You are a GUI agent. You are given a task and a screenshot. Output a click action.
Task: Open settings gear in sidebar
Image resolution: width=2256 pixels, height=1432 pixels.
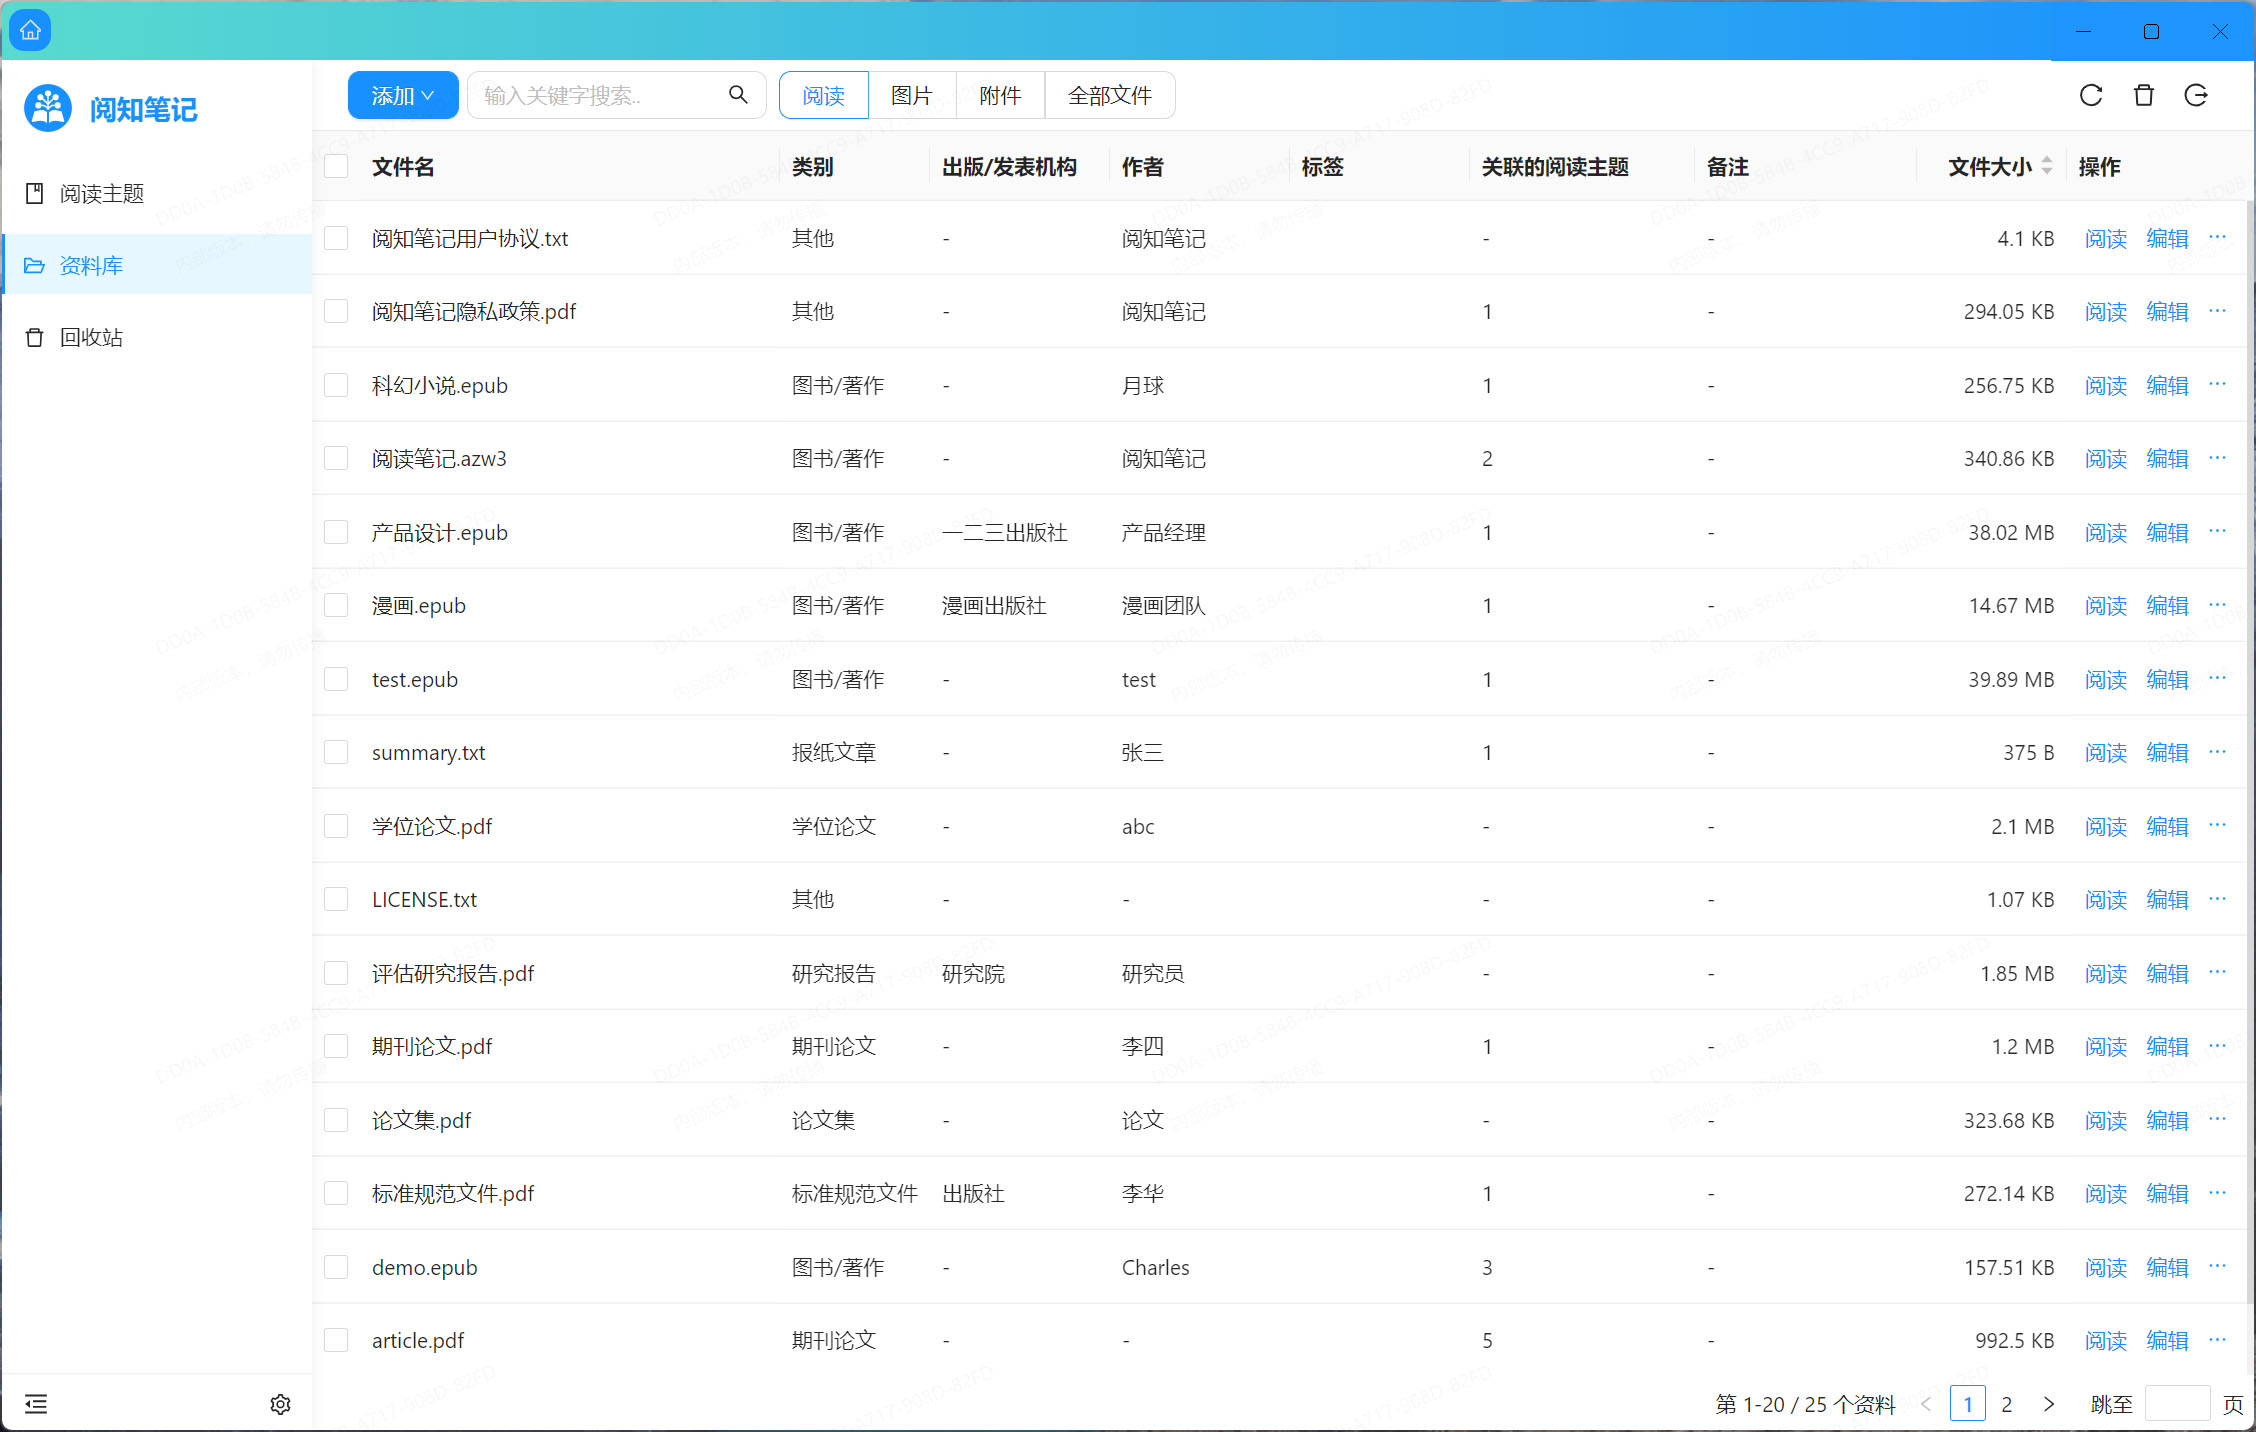tap(280, 1404)
